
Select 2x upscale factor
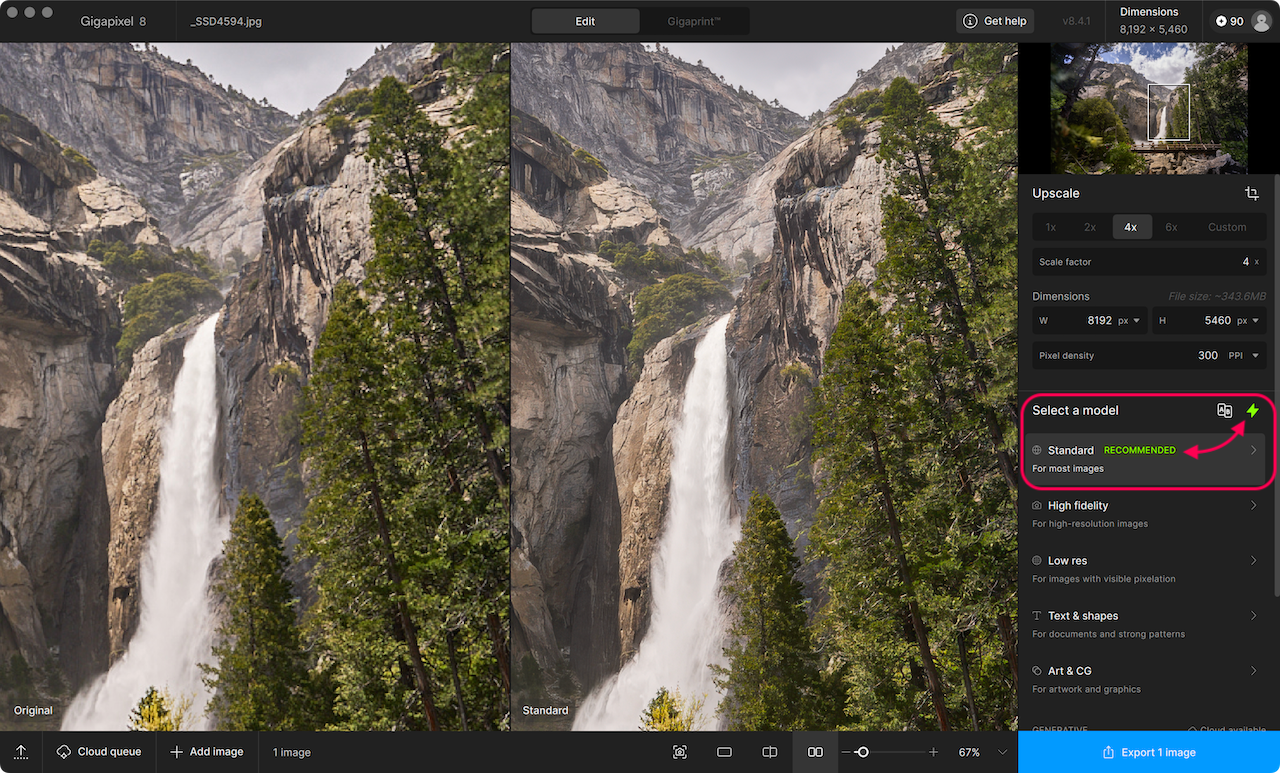pos(1090,227)
